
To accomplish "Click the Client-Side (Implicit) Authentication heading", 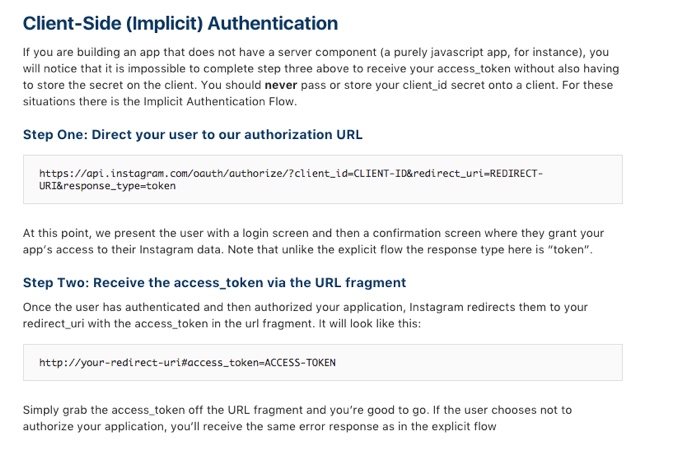I will tap(180, 22).
